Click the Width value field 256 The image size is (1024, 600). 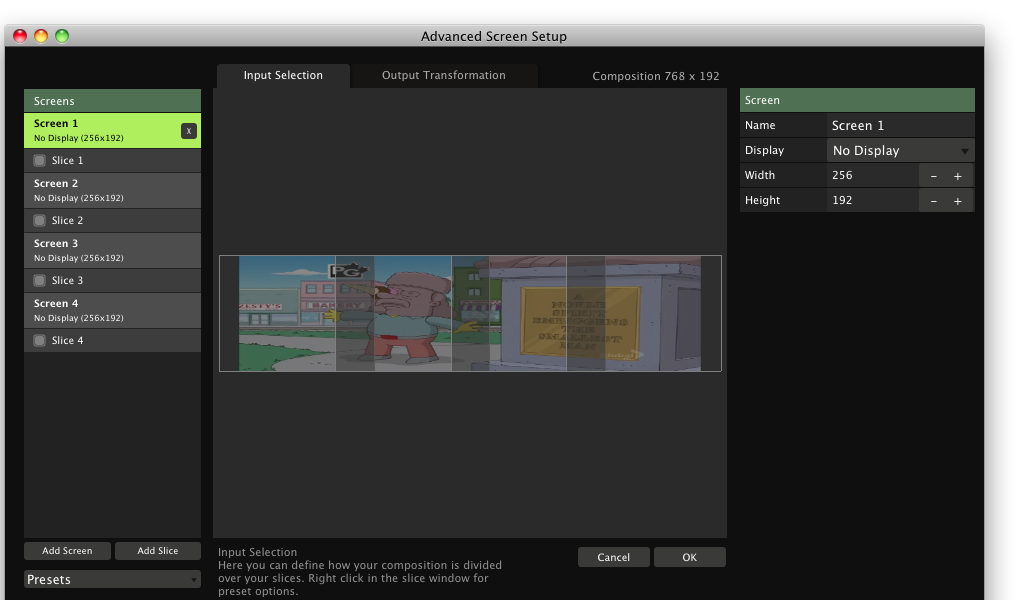[873, 176]
